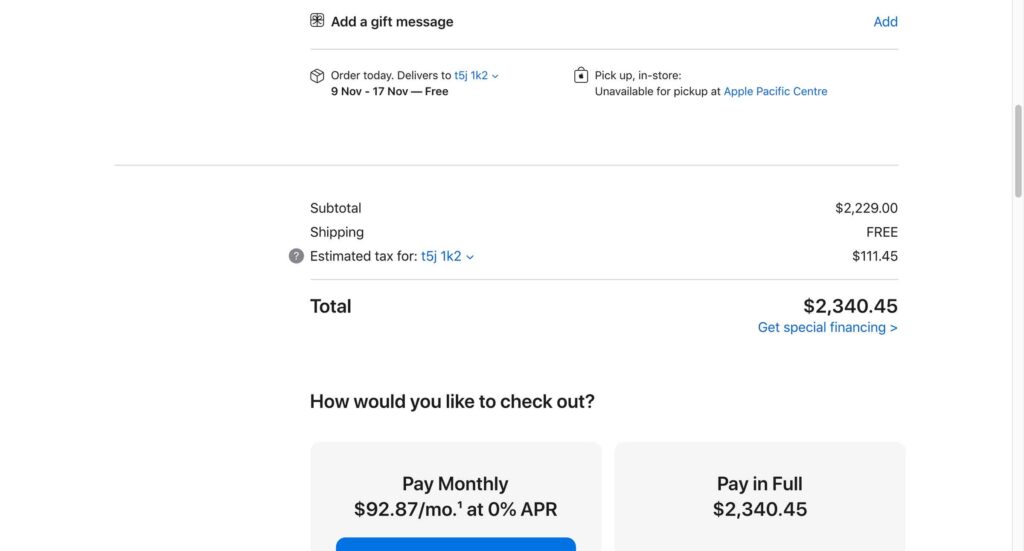1024x551 pixels.
Task: Expand the chevron beside the delivery postal code
Action: click(495, 76)
